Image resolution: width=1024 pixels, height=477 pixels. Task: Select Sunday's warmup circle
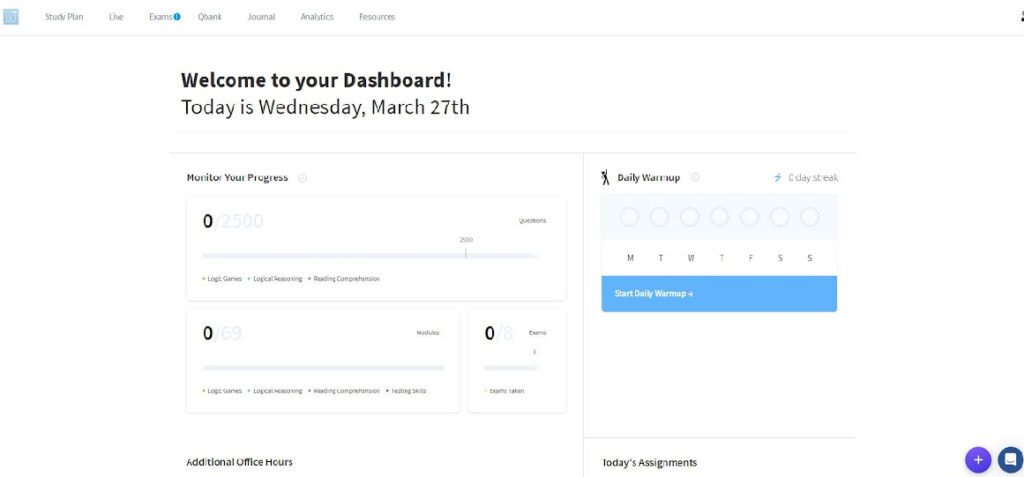[x=809, y=217]
